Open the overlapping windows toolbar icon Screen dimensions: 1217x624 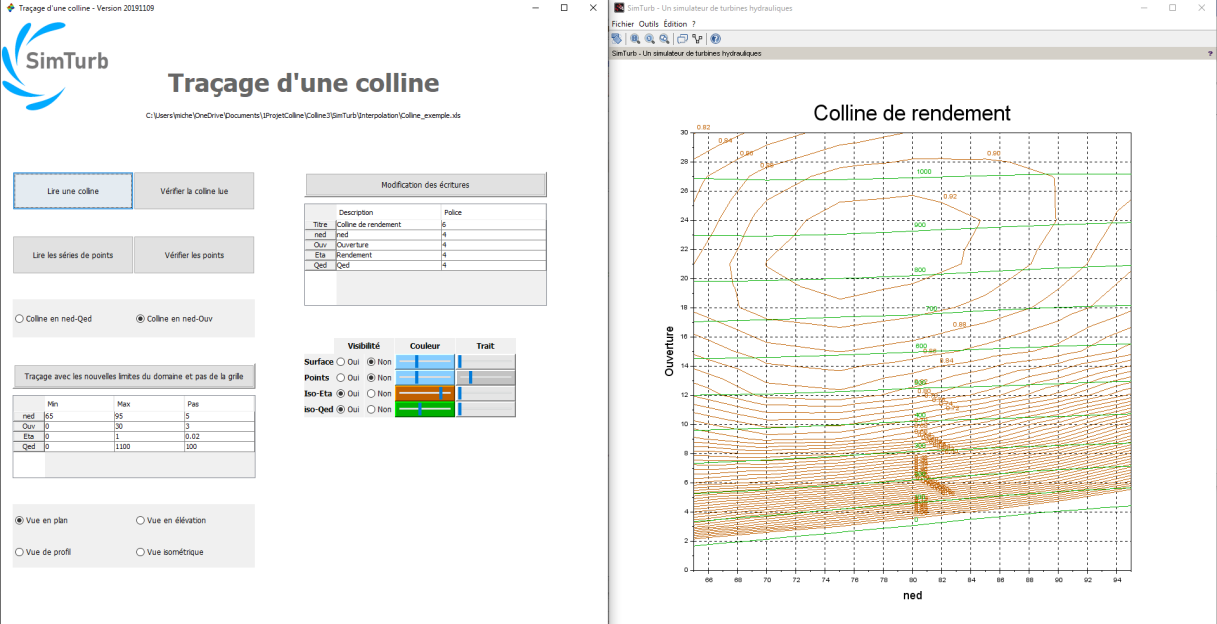point(682,38)
